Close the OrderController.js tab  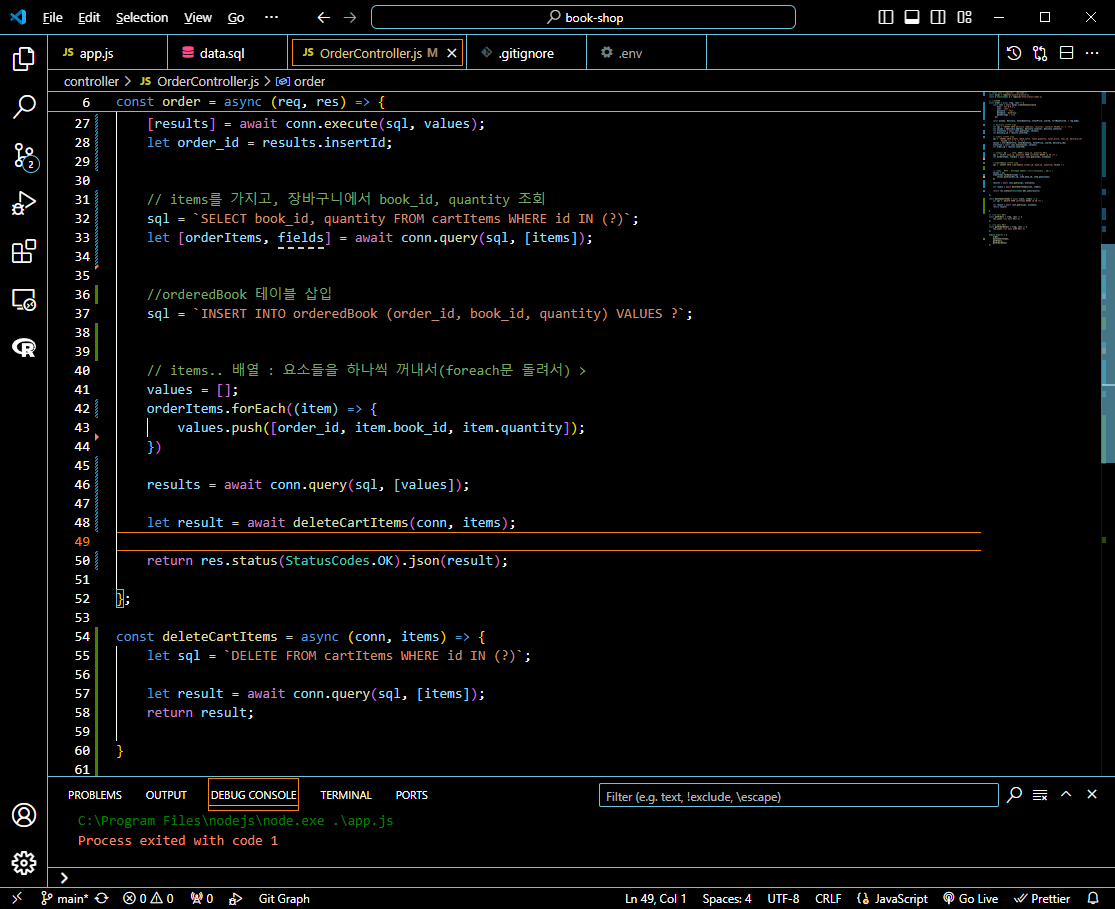coord(452,53)
